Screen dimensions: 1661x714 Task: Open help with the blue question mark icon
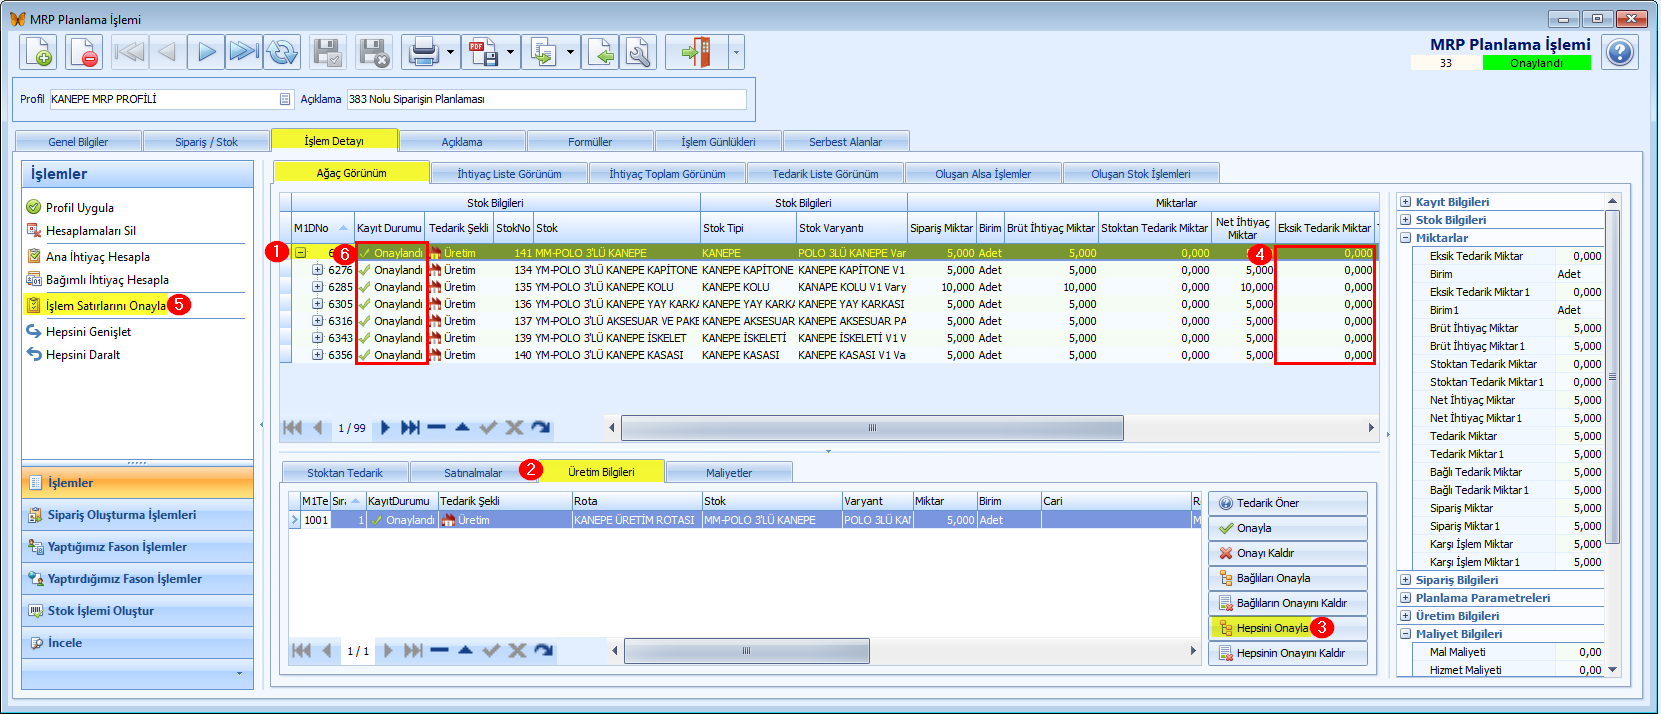(x=1620, y=53)
